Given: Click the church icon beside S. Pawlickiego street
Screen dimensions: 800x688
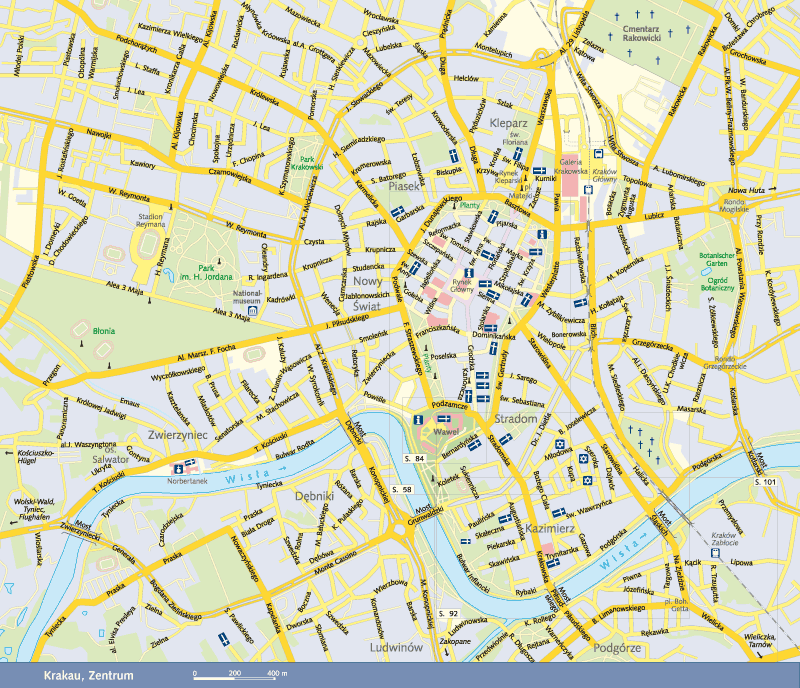Looking at the screenshot, I should pos(224,638).
